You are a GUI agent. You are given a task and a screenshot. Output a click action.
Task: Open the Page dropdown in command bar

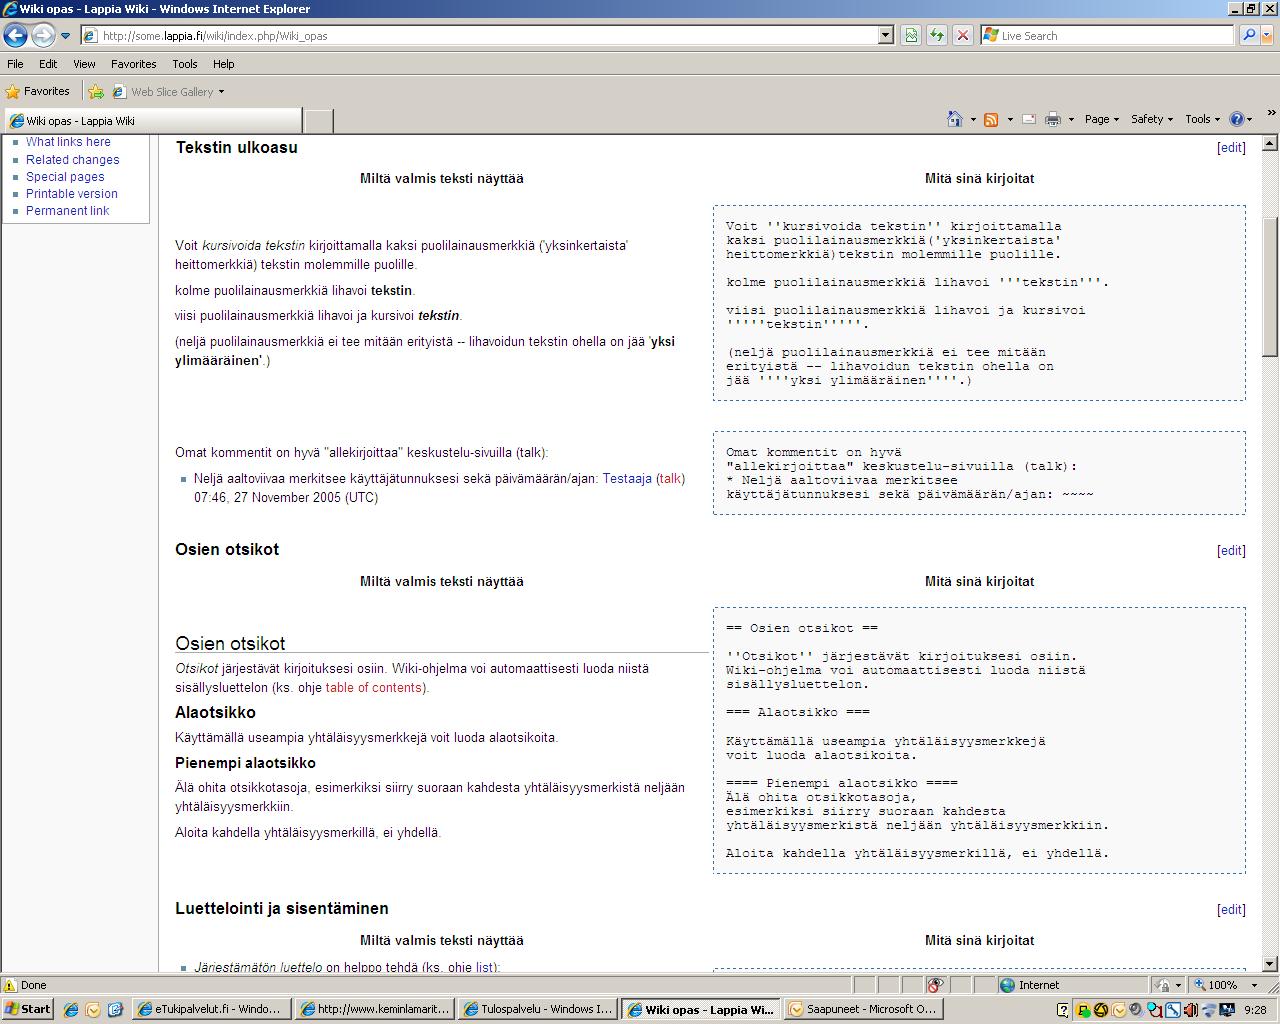point(1101,119)
